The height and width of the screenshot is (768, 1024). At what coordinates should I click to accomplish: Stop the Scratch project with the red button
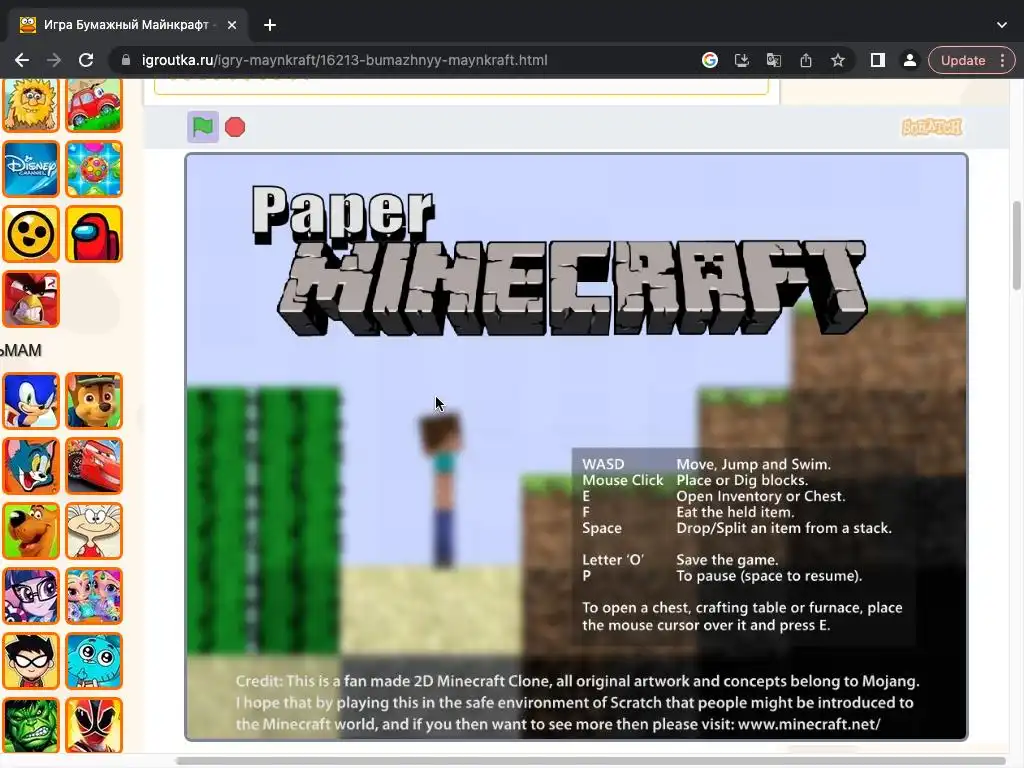coord(235,127)
